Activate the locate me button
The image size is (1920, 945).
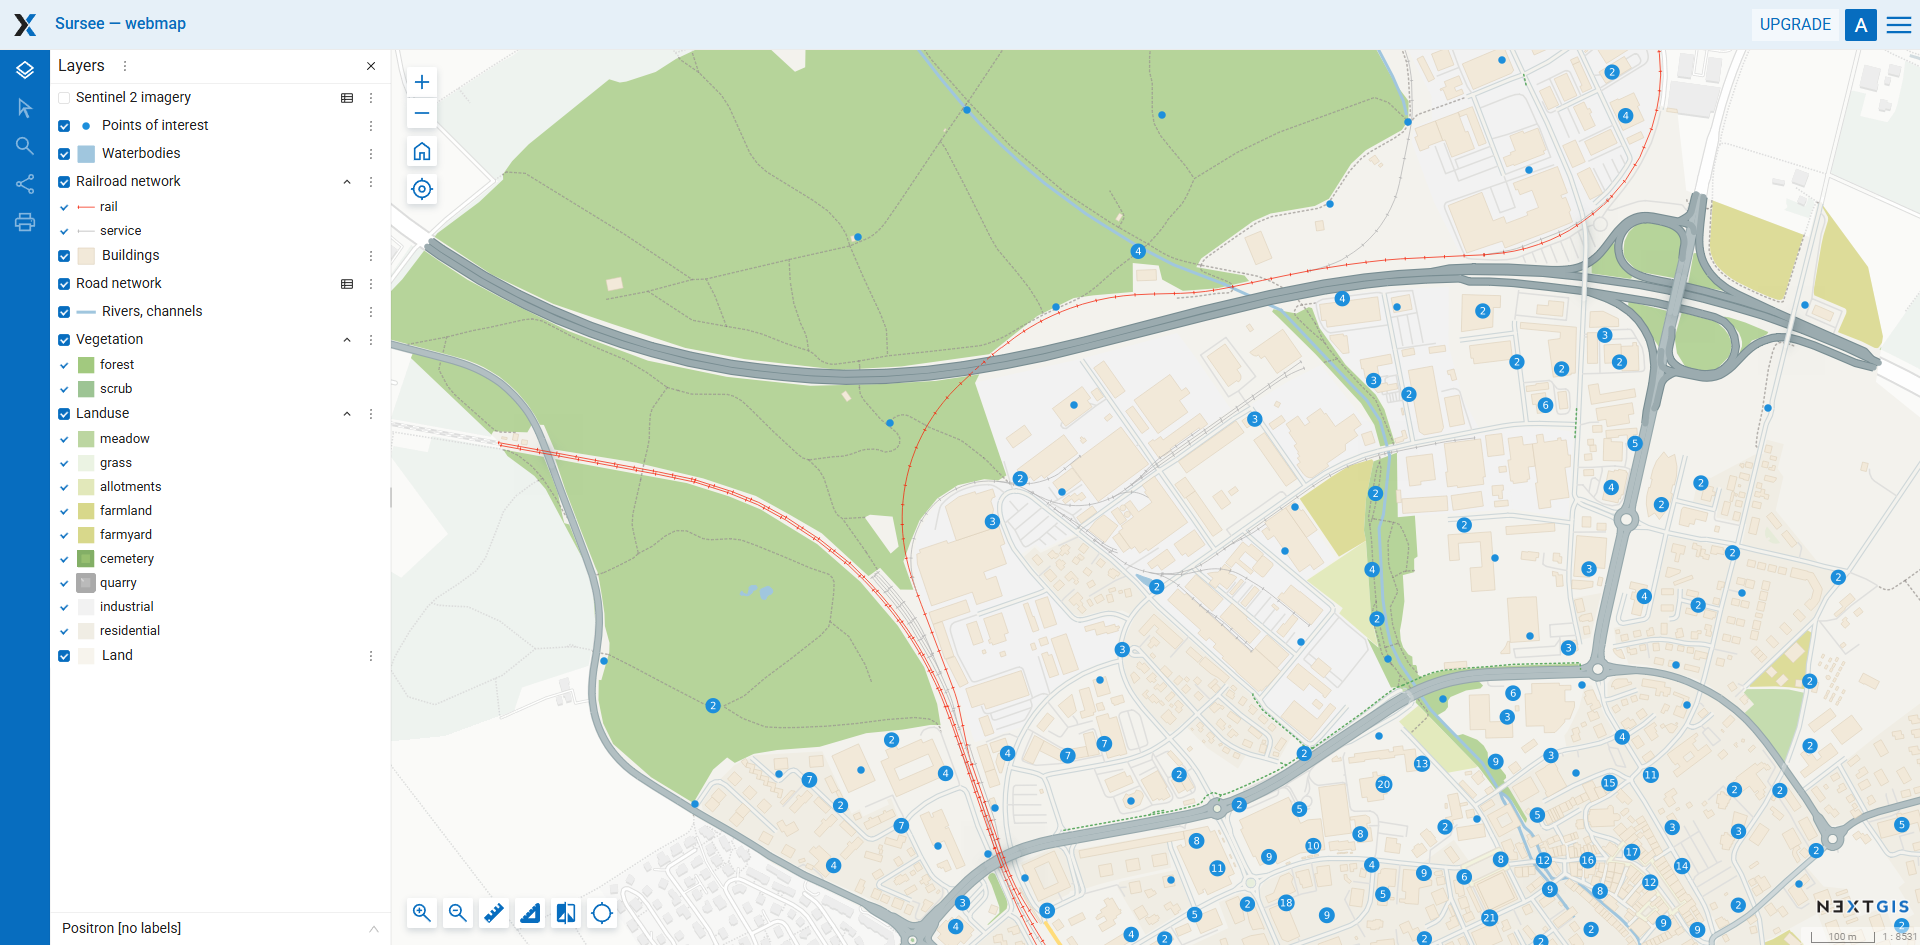[422, 189]
